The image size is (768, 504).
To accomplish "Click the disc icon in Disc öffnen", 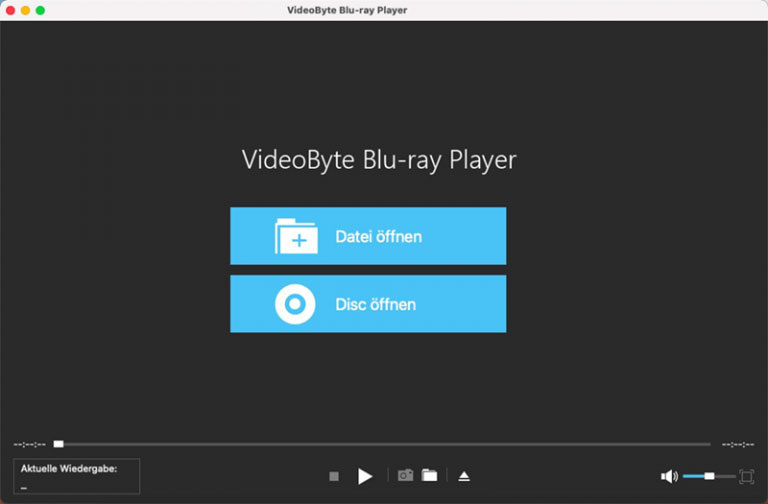I will 295,304.
